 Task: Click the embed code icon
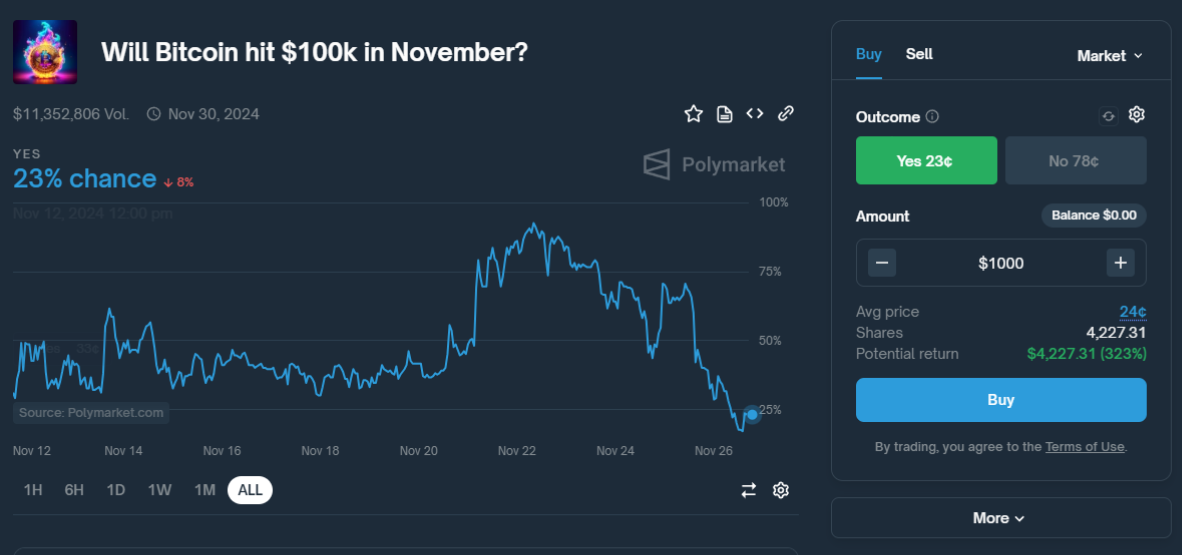[x=755, y=114]
